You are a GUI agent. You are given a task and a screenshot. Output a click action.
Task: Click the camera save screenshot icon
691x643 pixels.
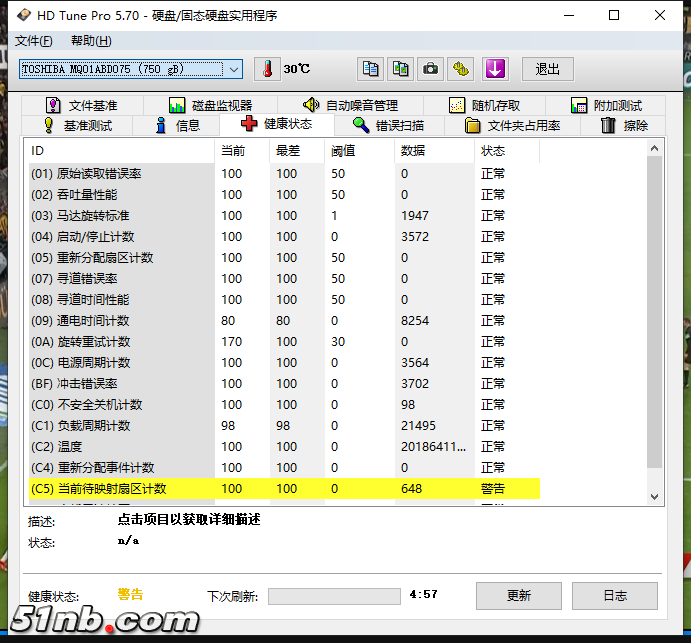point(430,69)
